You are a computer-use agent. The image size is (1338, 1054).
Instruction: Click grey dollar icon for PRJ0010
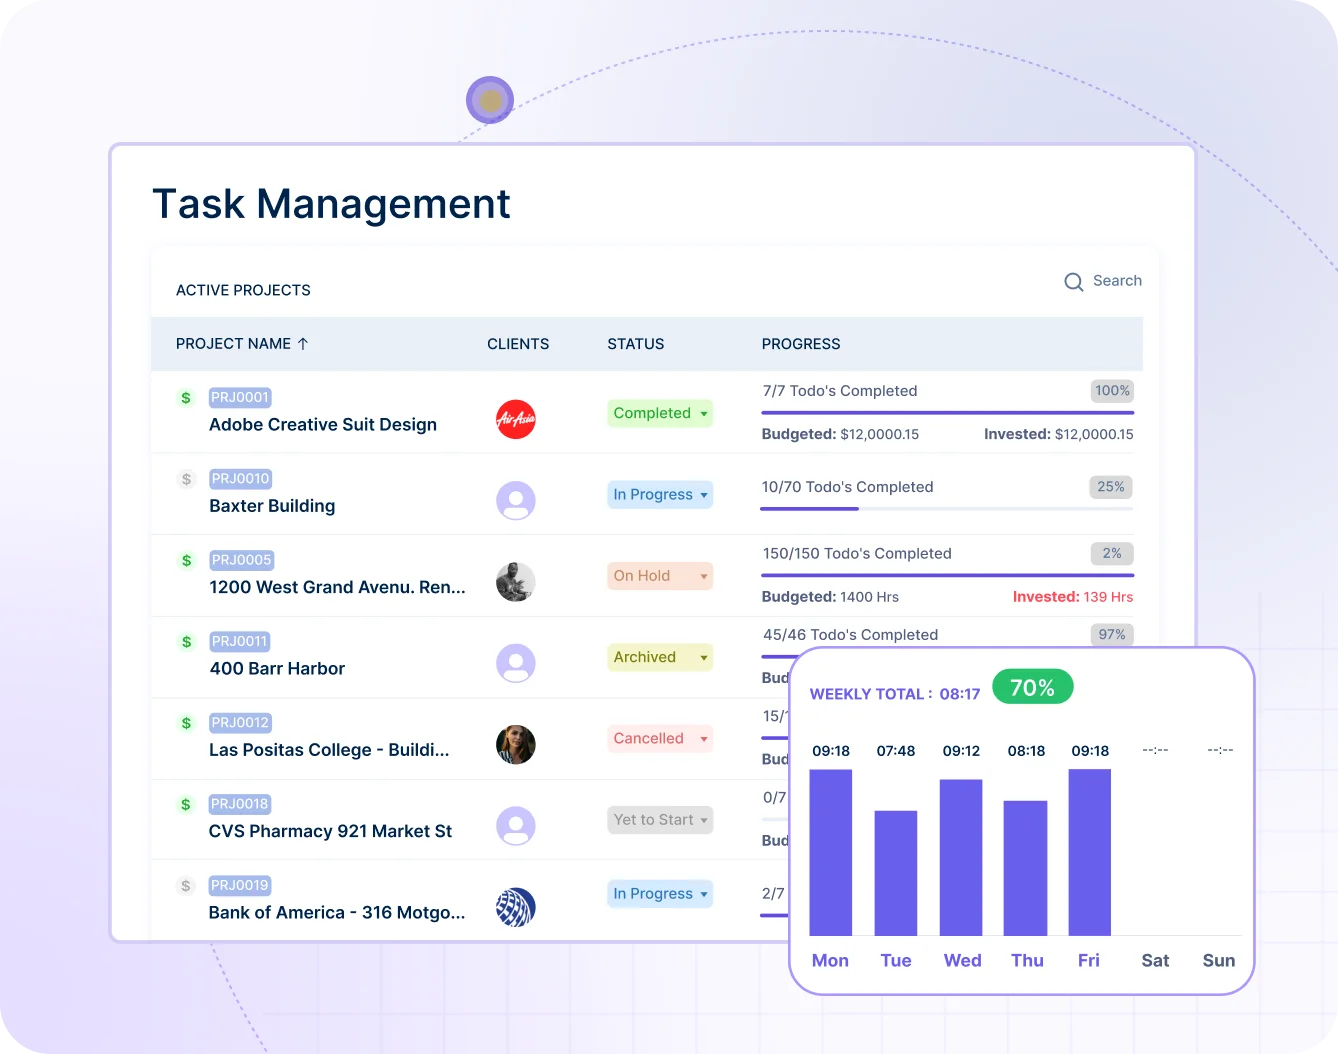[x=186, y=479]
